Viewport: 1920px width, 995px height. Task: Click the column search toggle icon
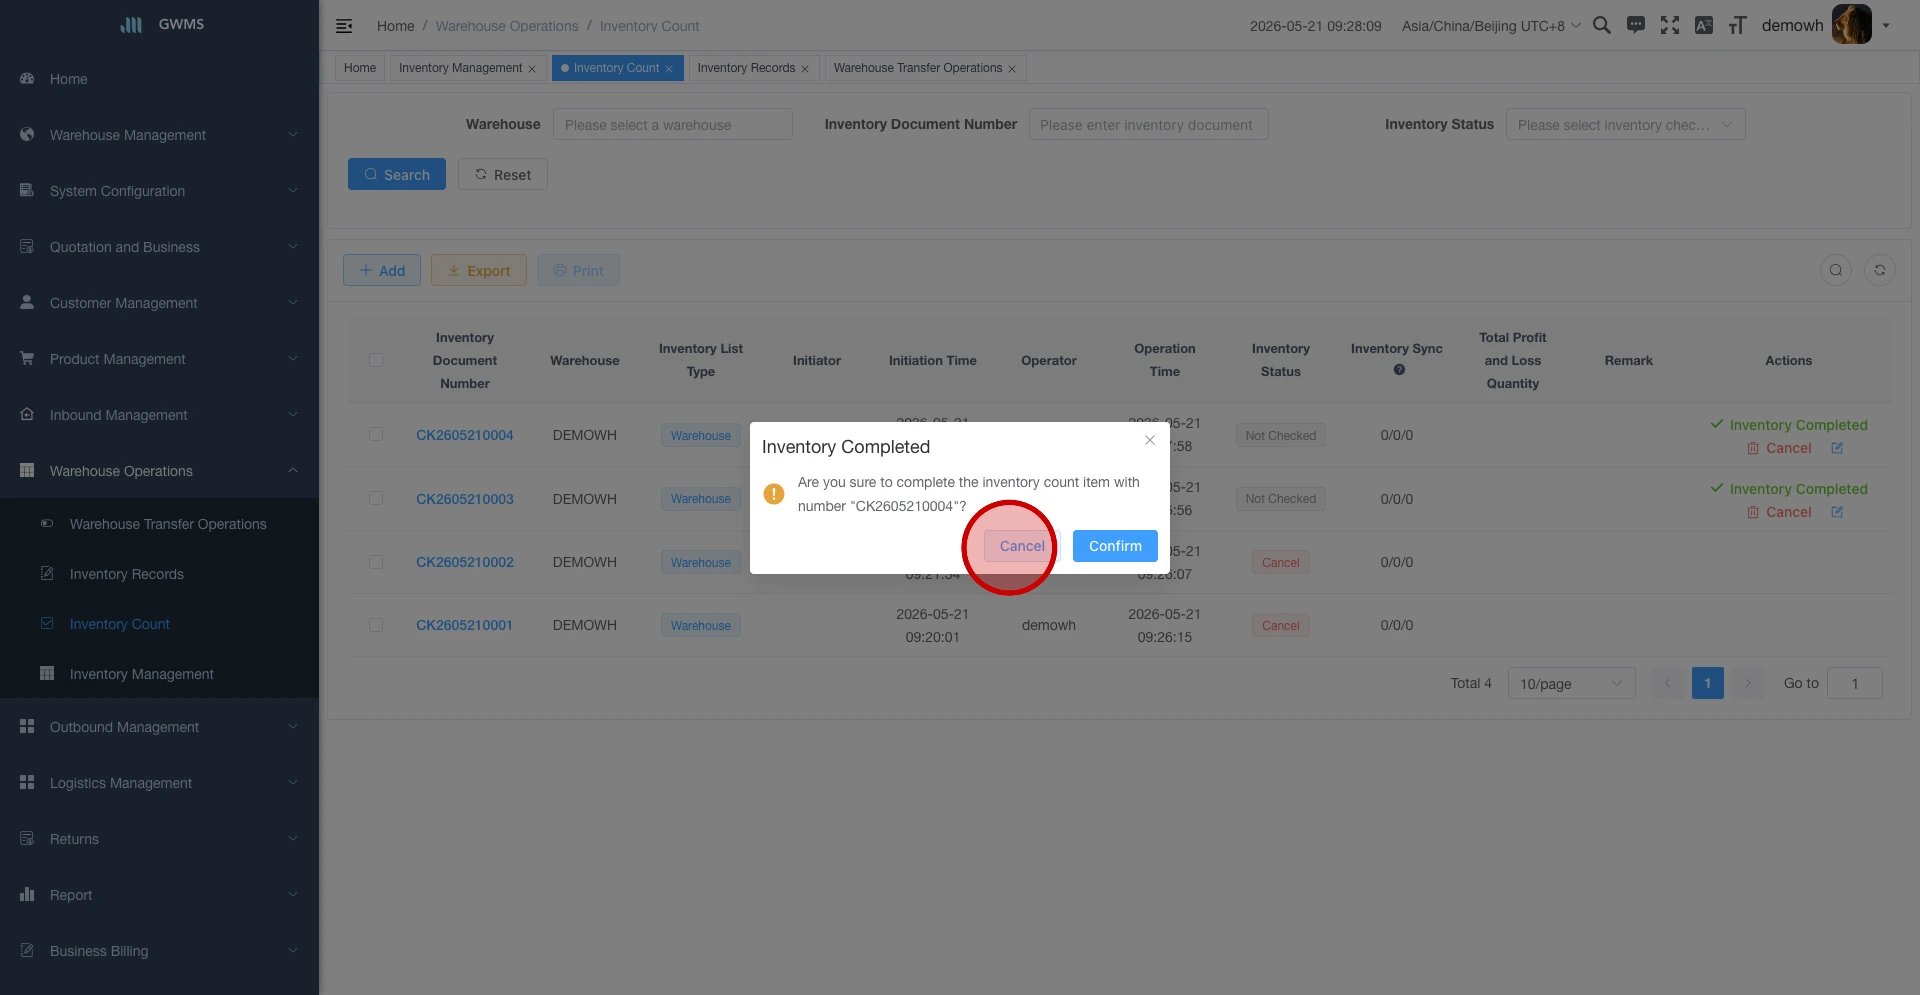(1836, 270)
